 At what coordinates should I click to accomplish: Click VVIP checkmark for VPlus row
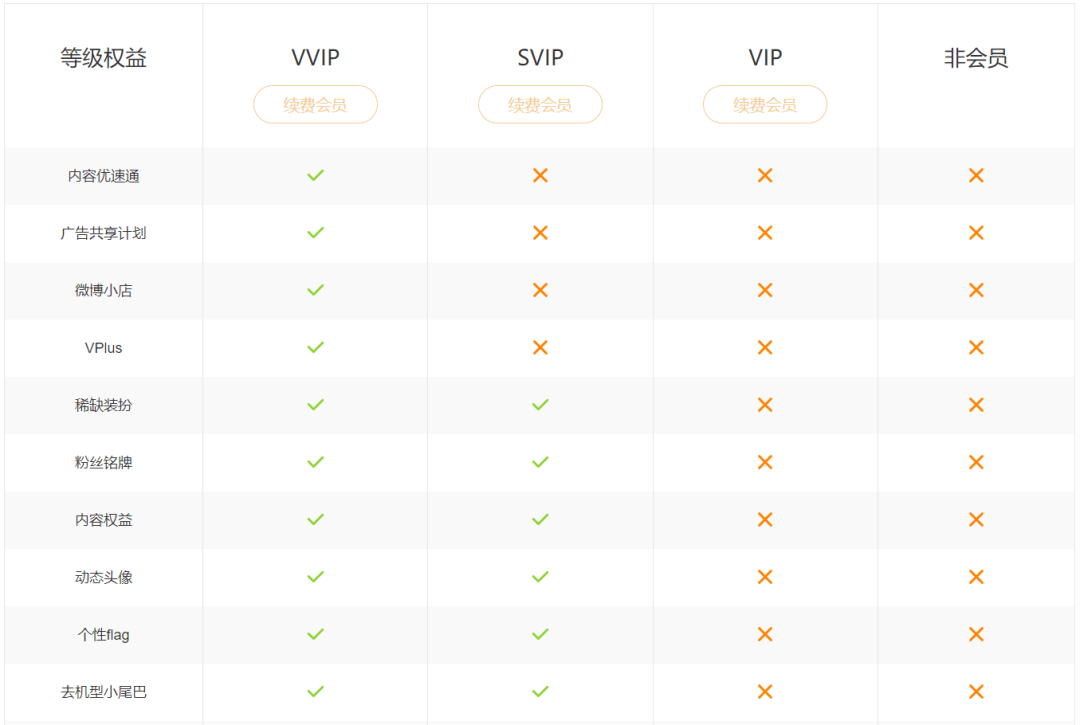pyautogui.click(x=315, y=347)
